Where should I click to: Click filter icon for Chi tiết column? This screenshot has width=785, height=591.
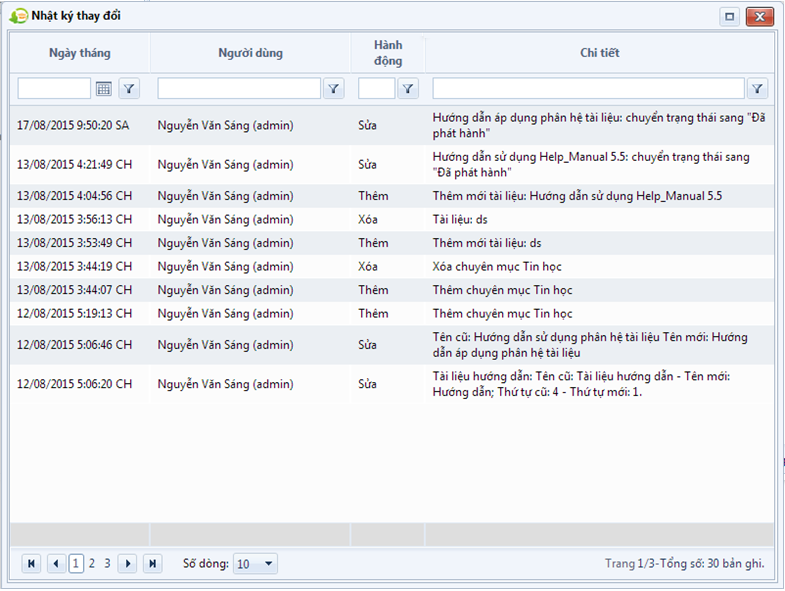point(758,89)
